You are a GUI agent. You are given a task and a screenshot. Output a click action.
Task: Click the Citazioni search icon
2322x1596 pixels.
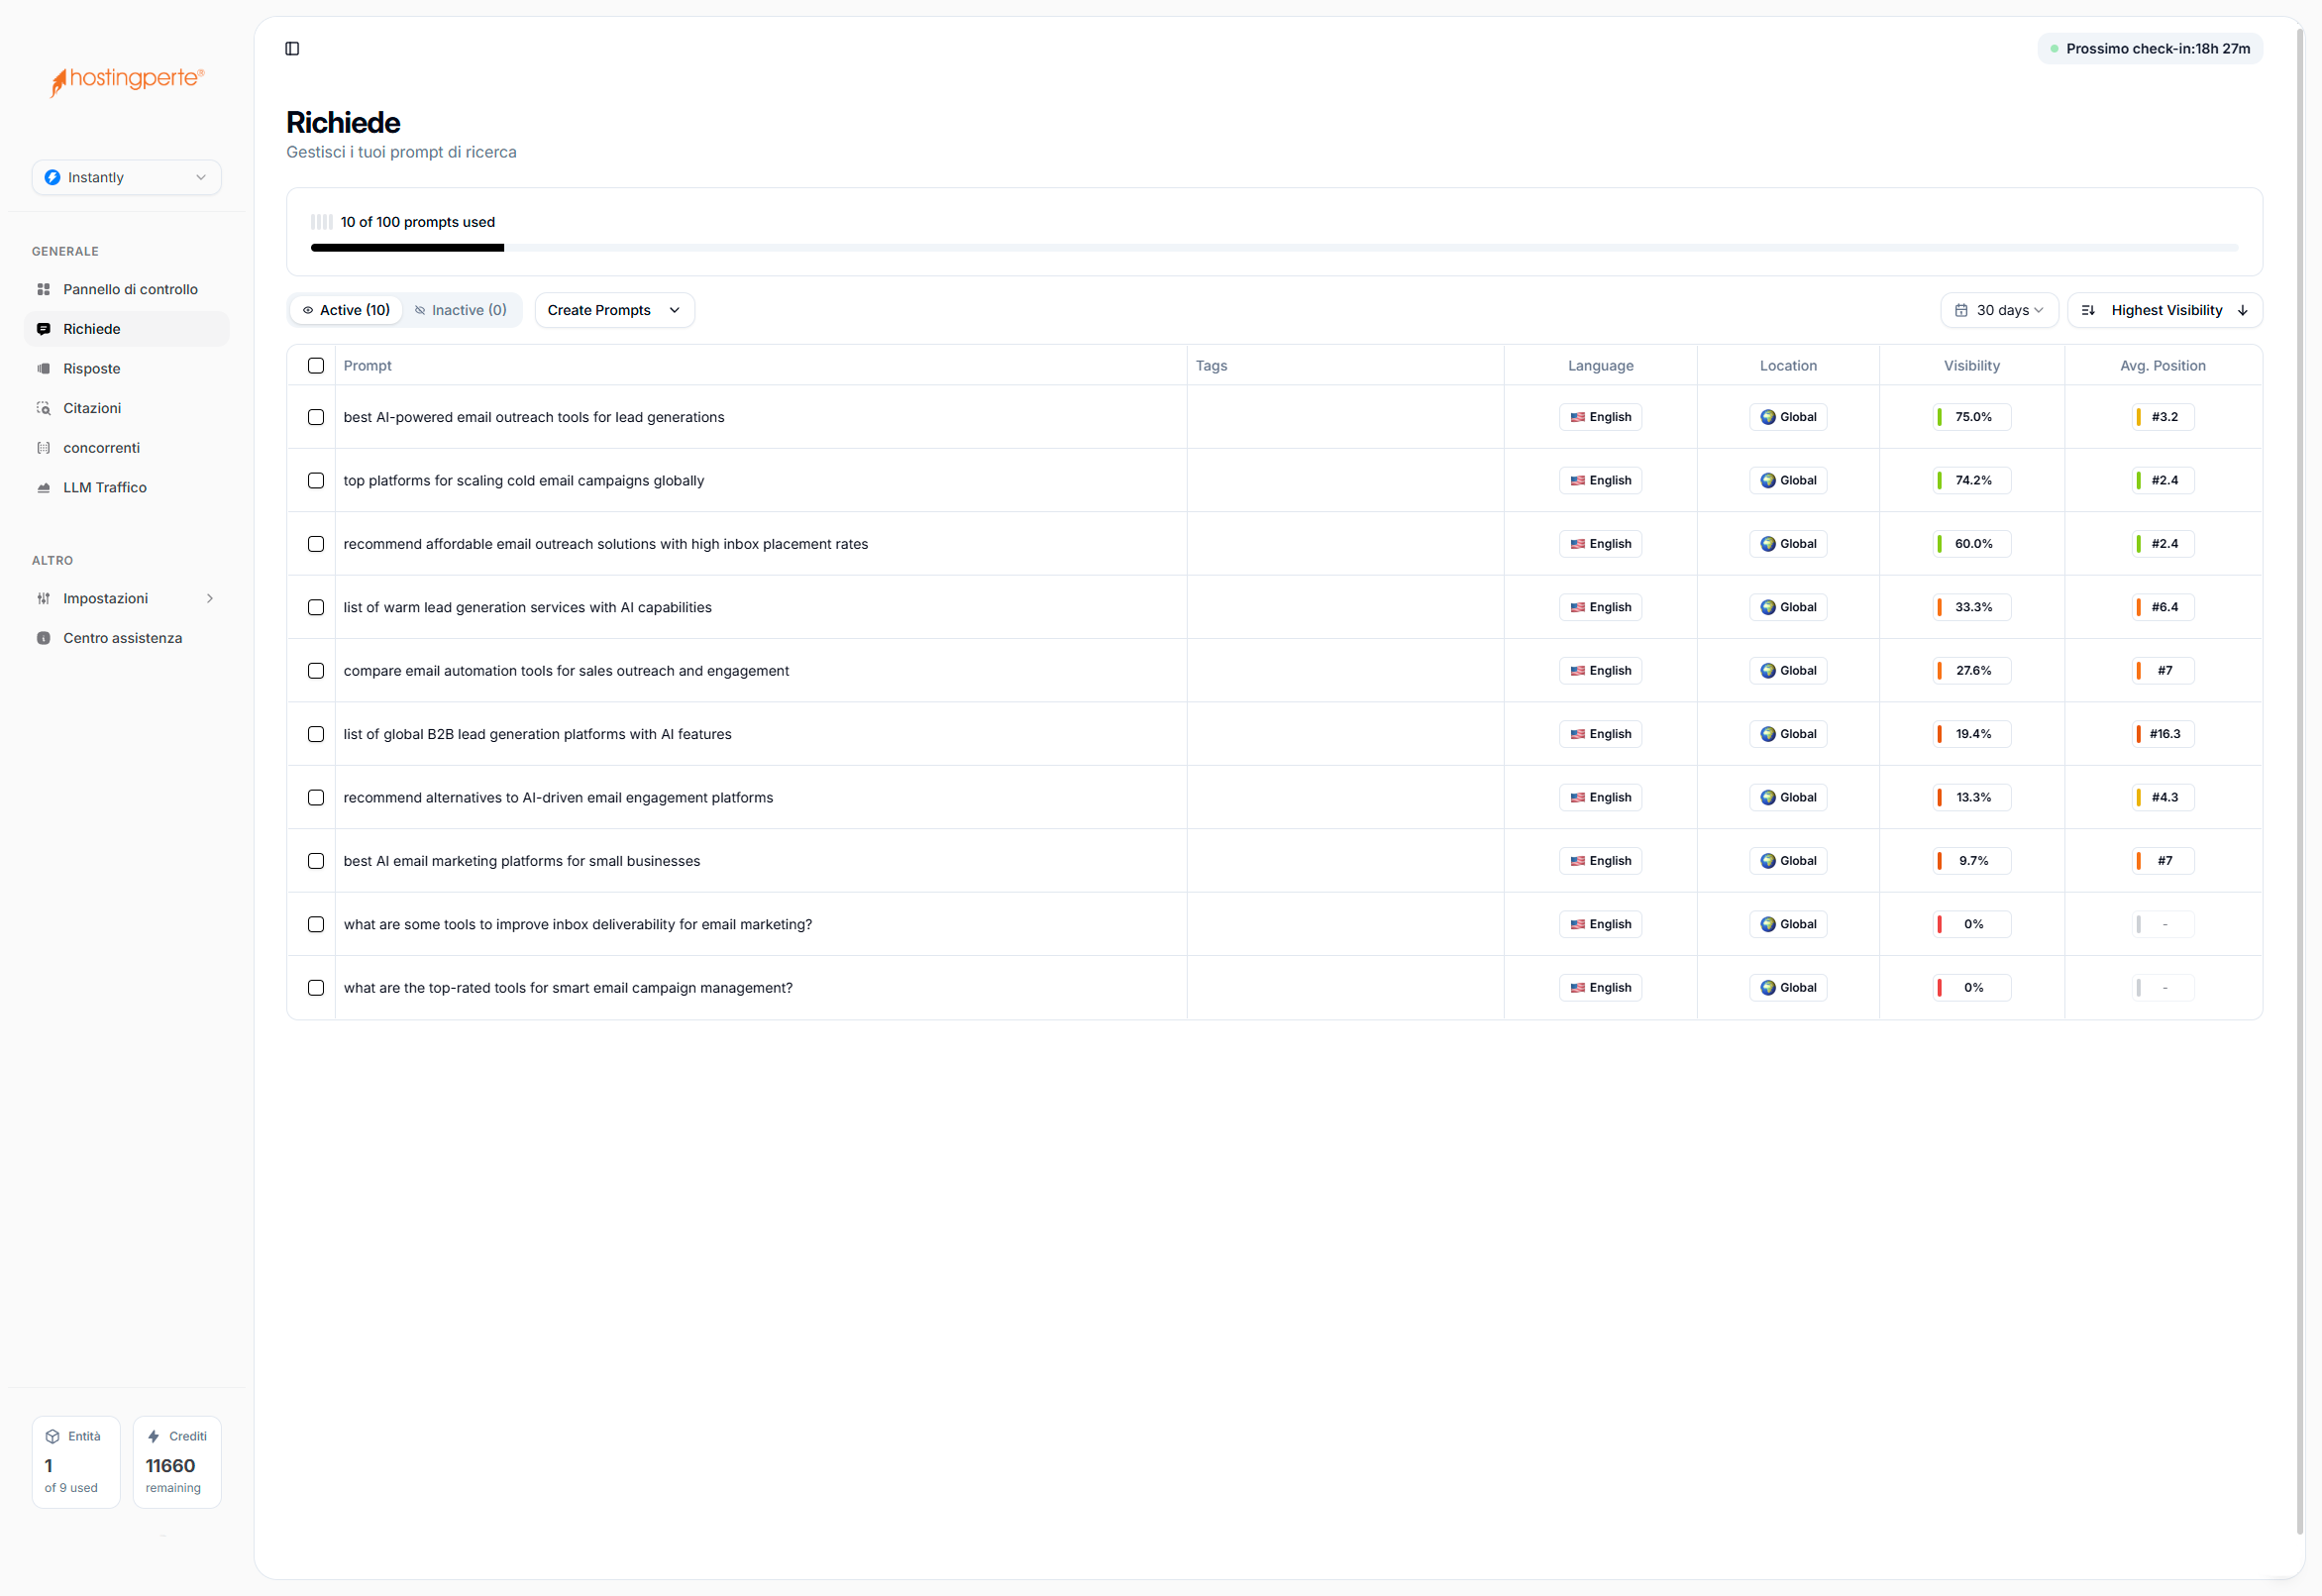pyautogui.click(x=44, y=408)
